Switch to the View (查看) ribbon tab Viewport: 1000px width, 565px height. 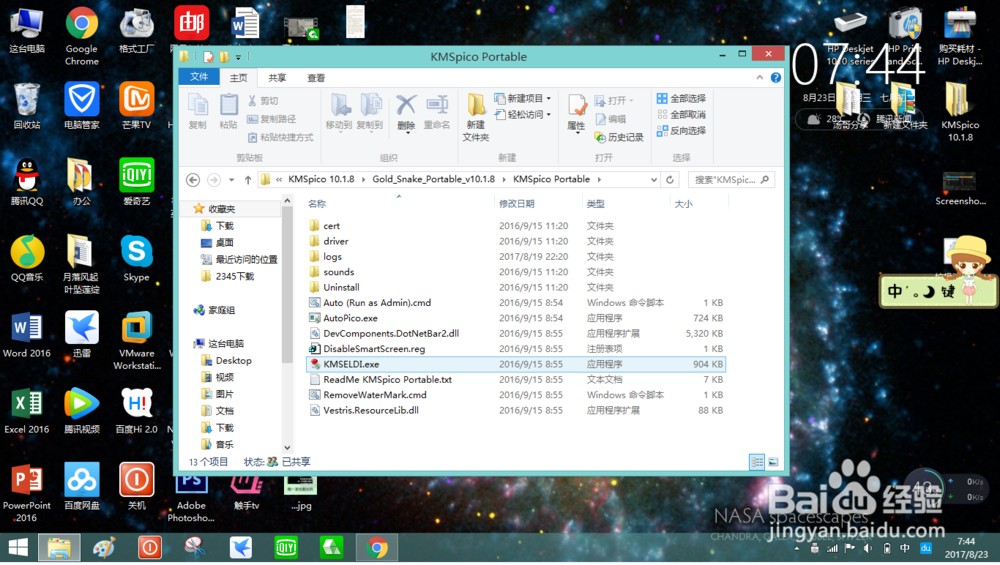coord(316,78)
